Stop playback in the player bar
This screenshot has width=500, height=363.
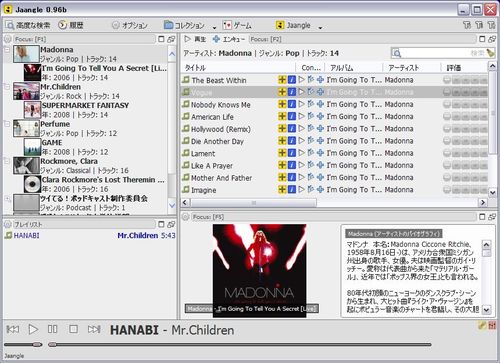73,329
